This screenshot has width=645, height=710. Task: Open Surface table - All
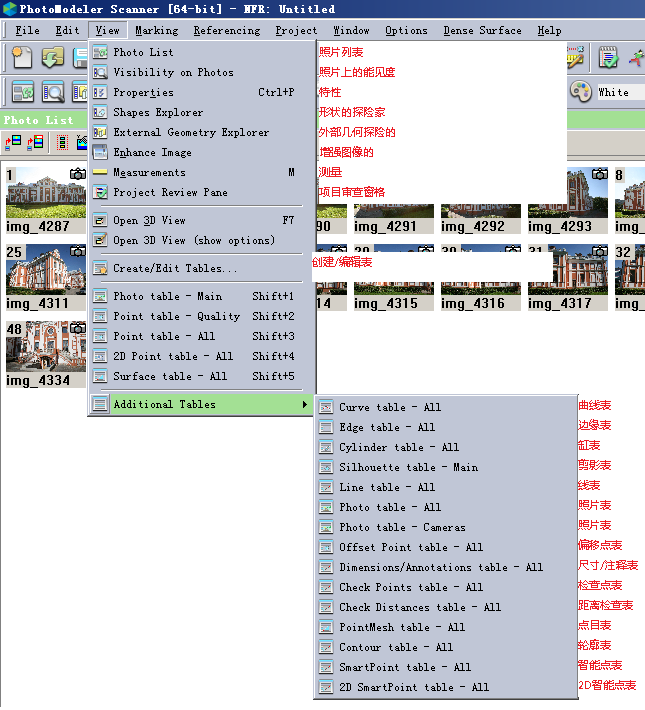pyautogui.click(x=202, y=376)
